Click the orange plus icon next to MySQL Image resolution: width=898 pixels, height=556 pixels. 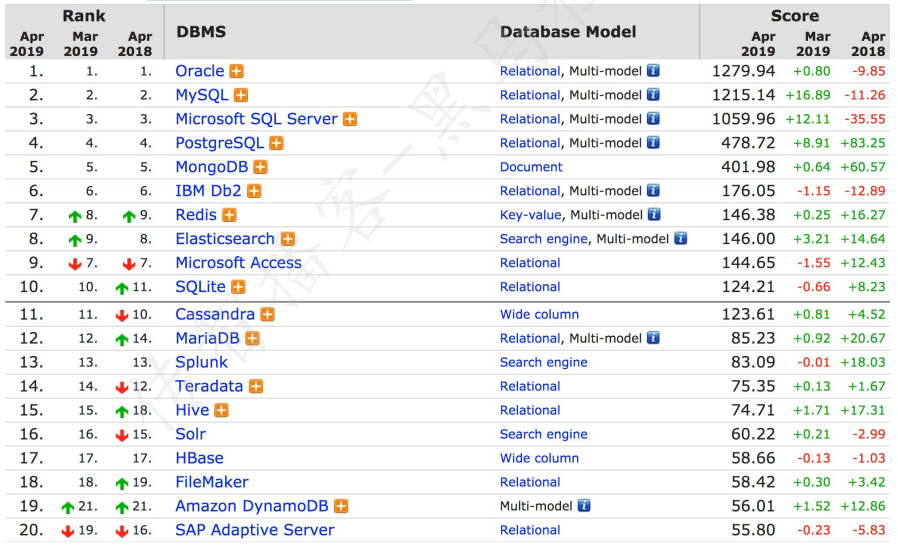(x=241, y=95)
